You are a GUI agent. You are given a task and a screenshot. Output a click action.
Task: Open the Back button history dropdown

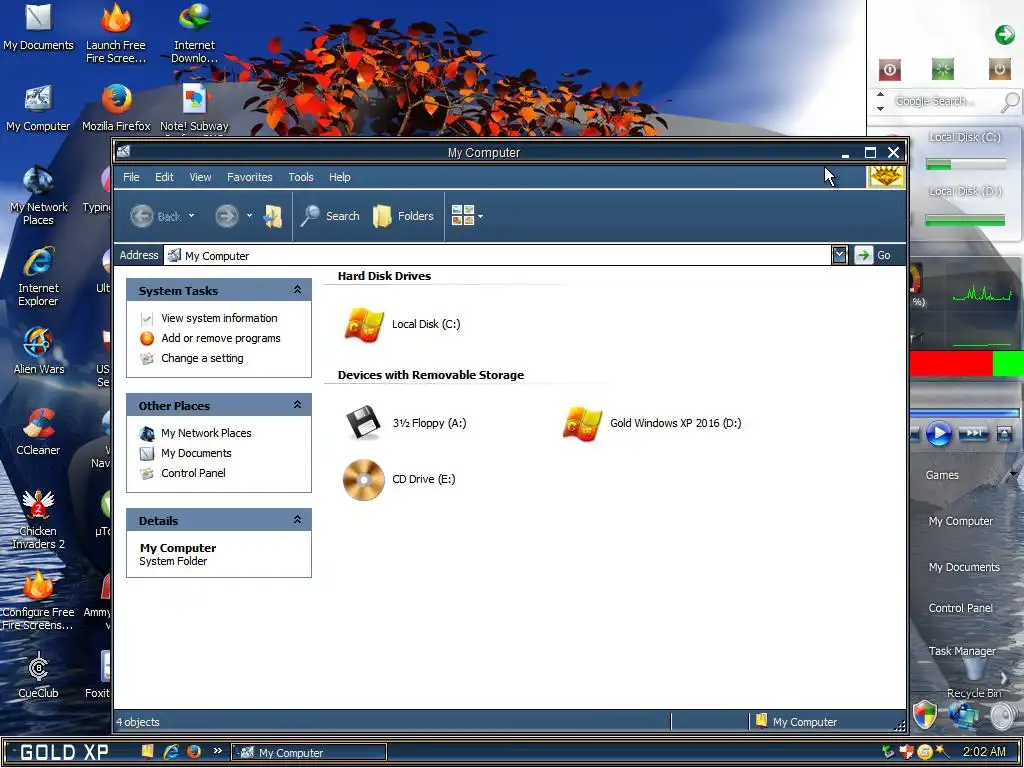click(191, 216)
